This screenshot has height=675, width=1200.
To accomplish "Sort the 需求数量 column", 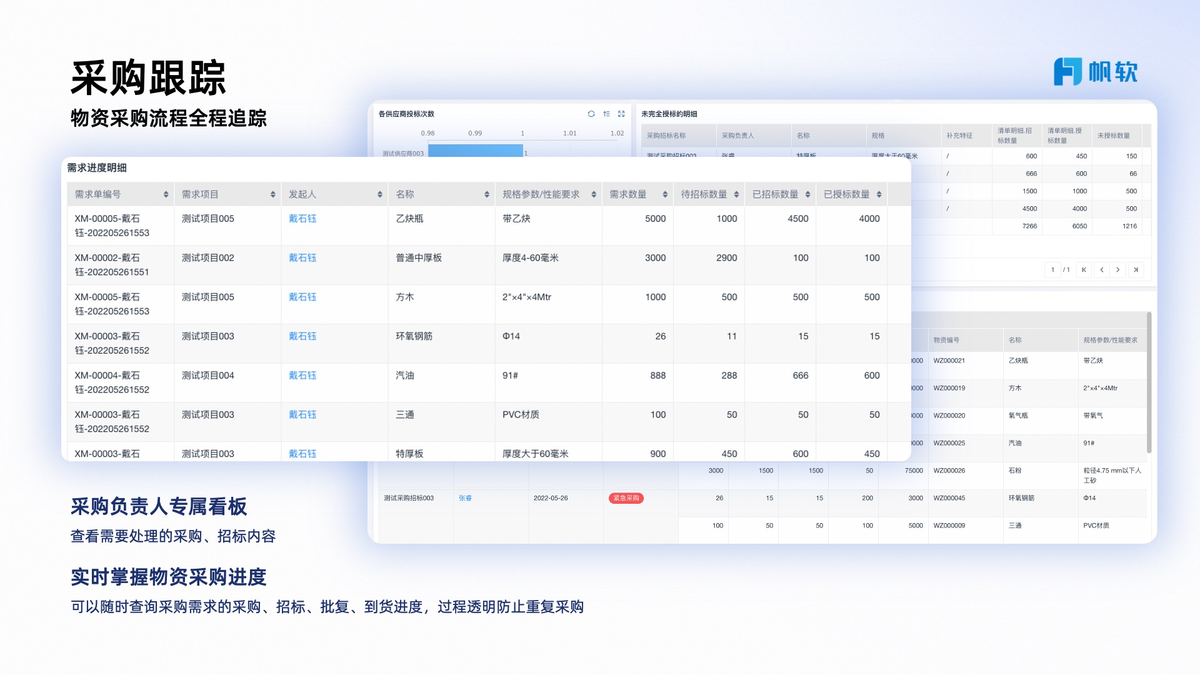I will (x=665, y=195).
